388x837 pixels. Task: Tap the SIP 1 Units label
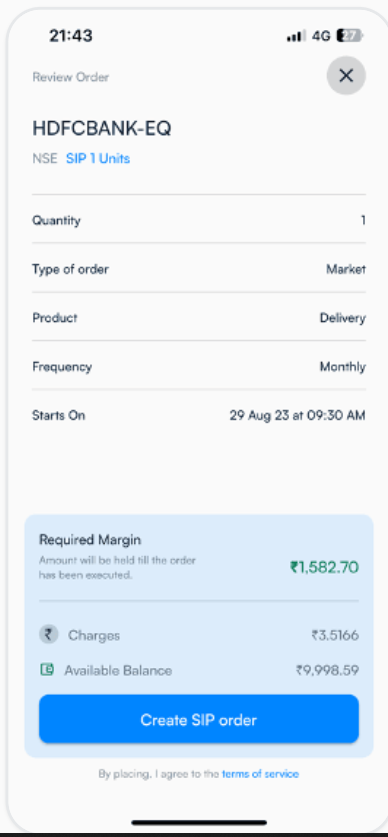coord(98,159)
